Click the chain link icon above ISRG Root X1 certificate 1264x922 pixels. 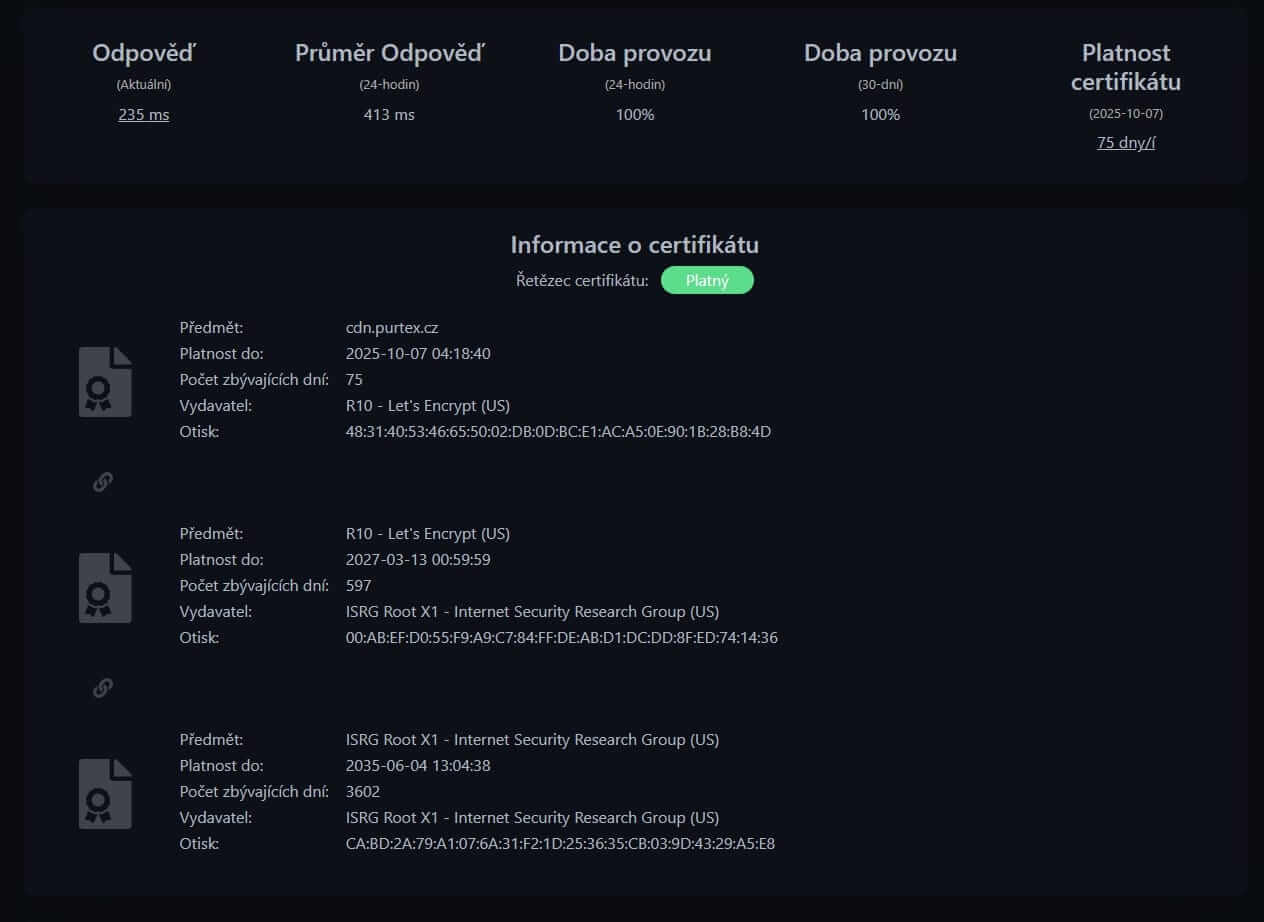coord(102,688)
